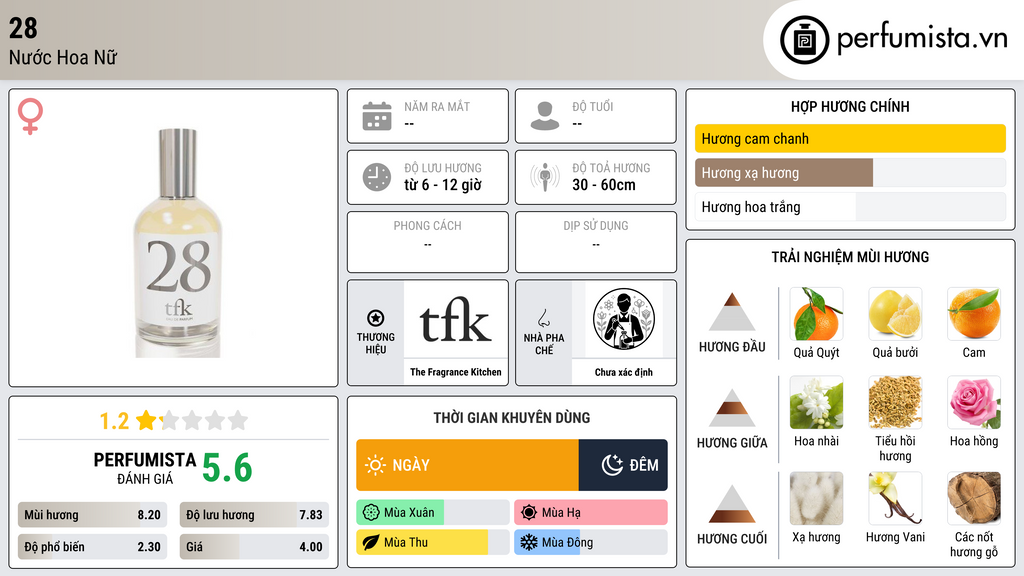
Task: Click the Chưa xác định perfumer label
Action: click(624, 372)
